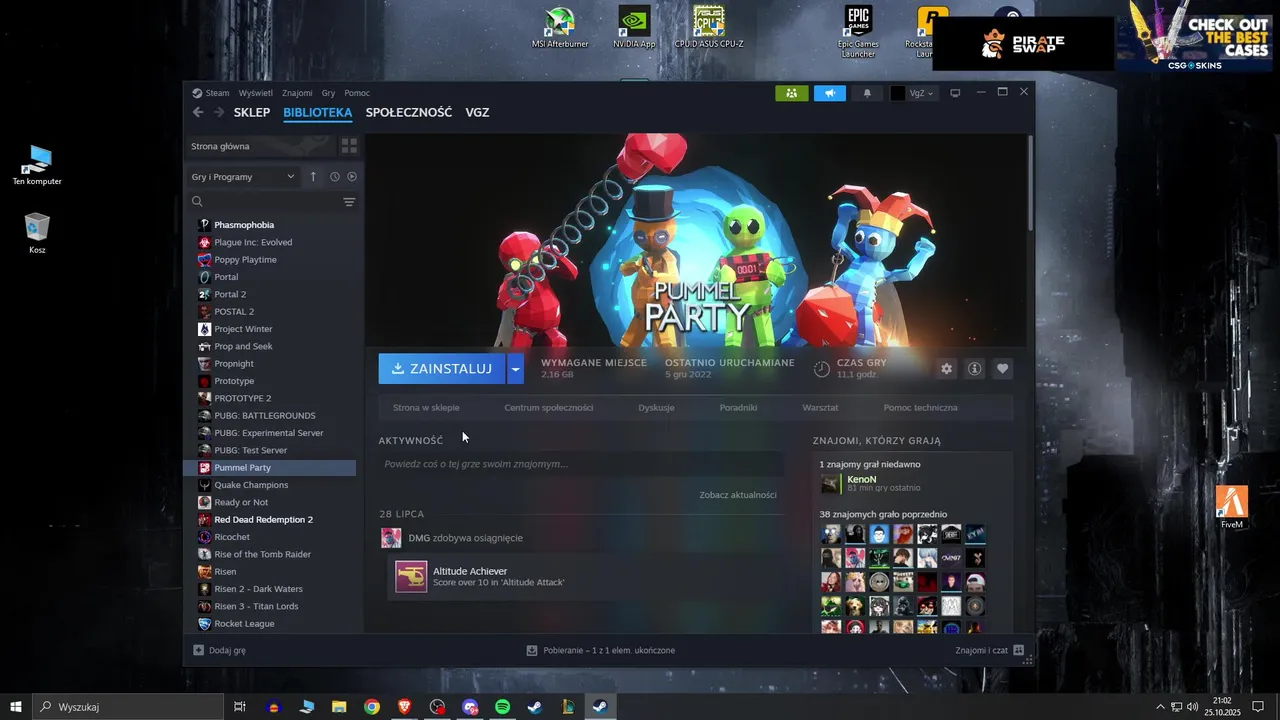Go forward with the right arrow
The width and height of the screenshot is (1280, 720).
tap(219, 112)
